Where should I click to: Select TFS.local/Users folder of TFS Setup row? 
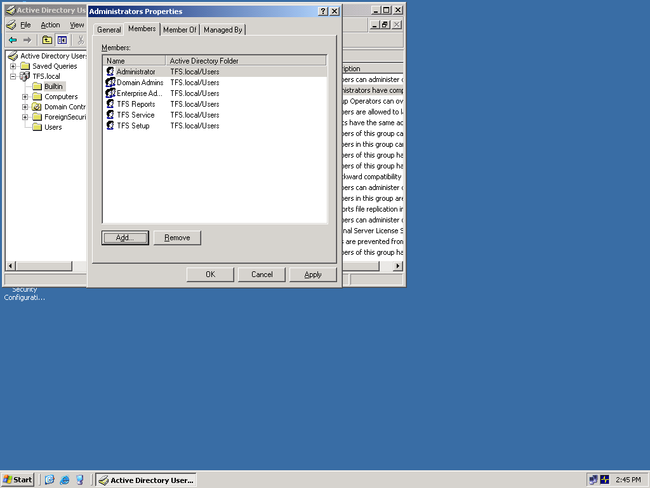click(x=195, y=125)
